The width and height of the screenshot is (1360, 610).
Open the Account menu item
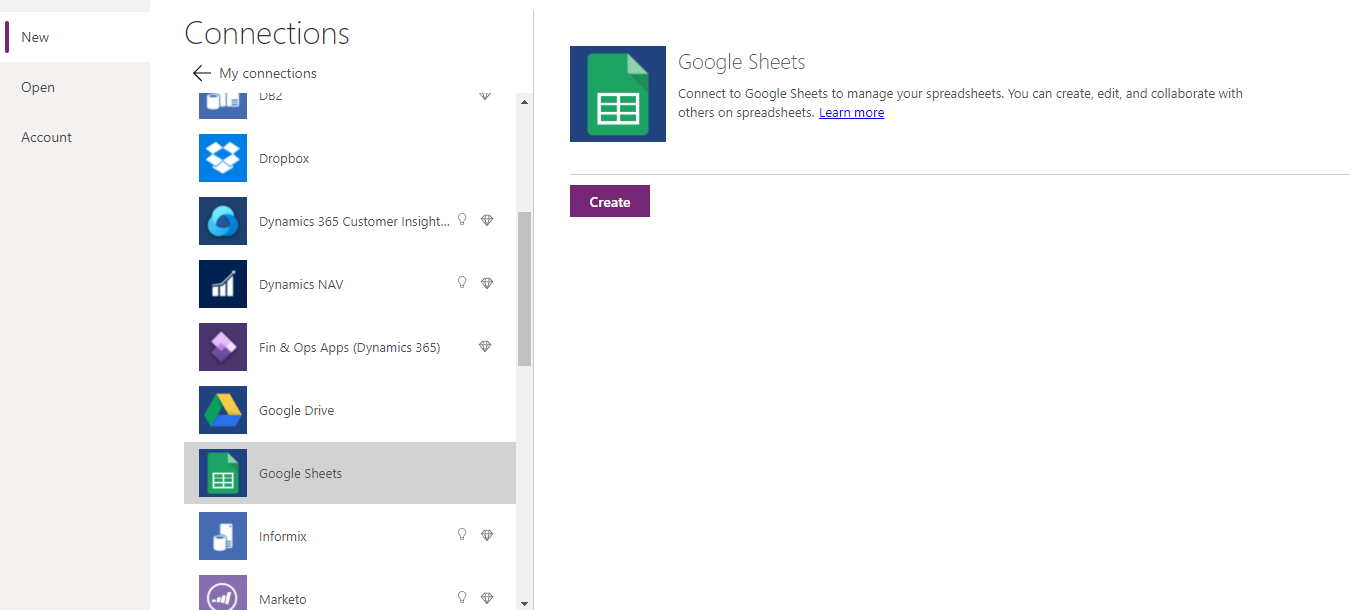pos(75,137)
